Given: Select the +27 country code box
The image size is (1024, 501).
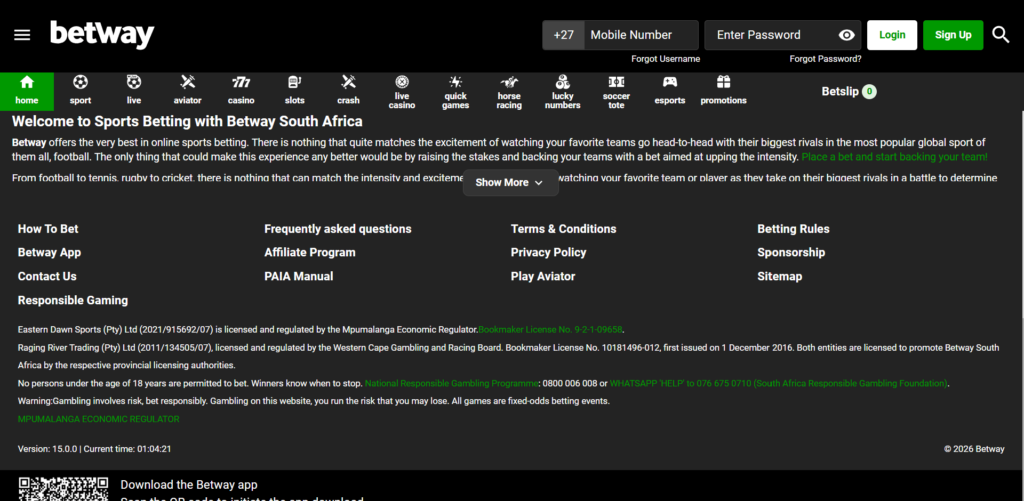Looking at the screenshot, I should click(563, 35).
